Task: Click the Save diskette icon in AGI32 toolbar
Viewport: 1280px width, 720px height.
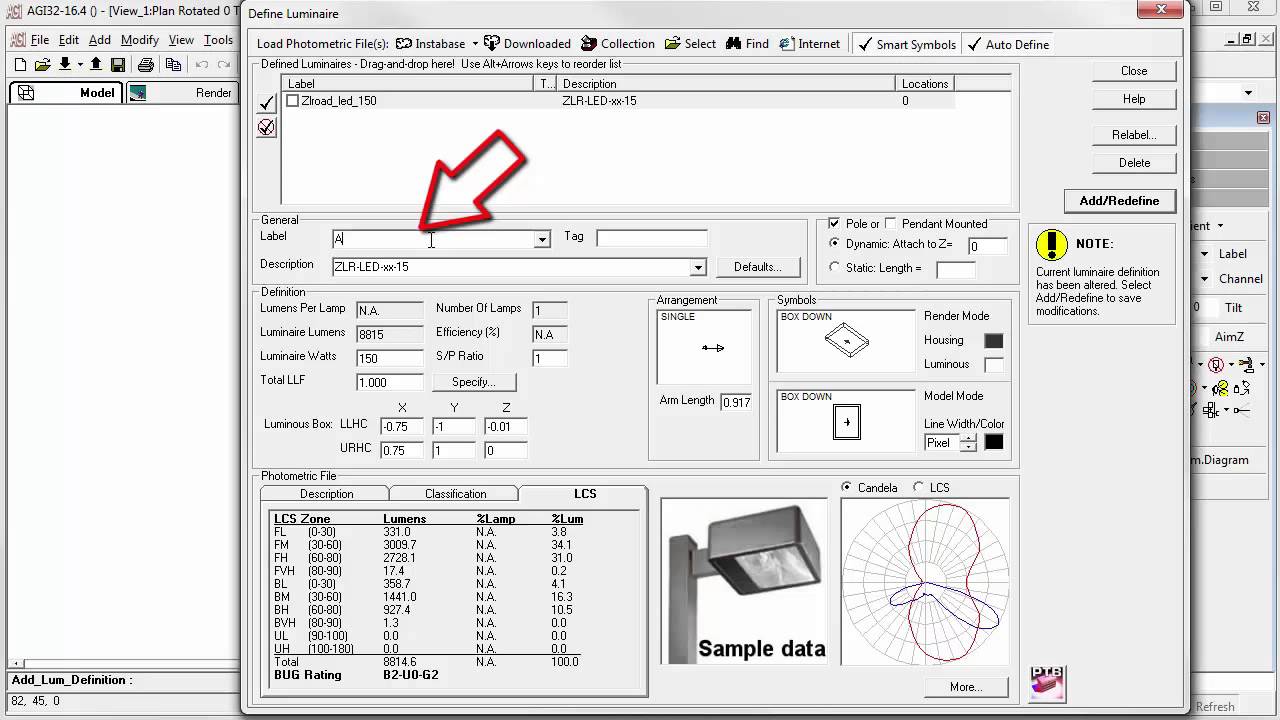Action: click(x=118, y=65)
